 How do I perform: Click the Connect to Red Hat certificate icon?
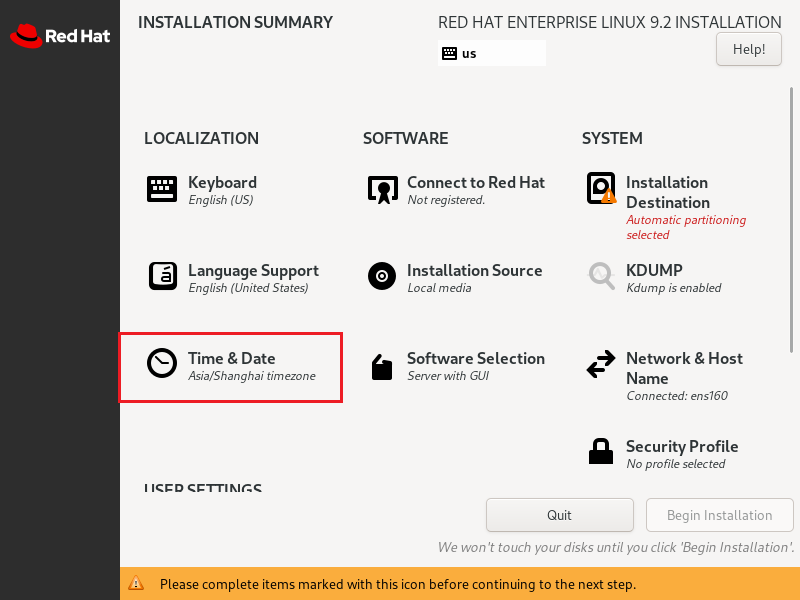click(383, 190)
